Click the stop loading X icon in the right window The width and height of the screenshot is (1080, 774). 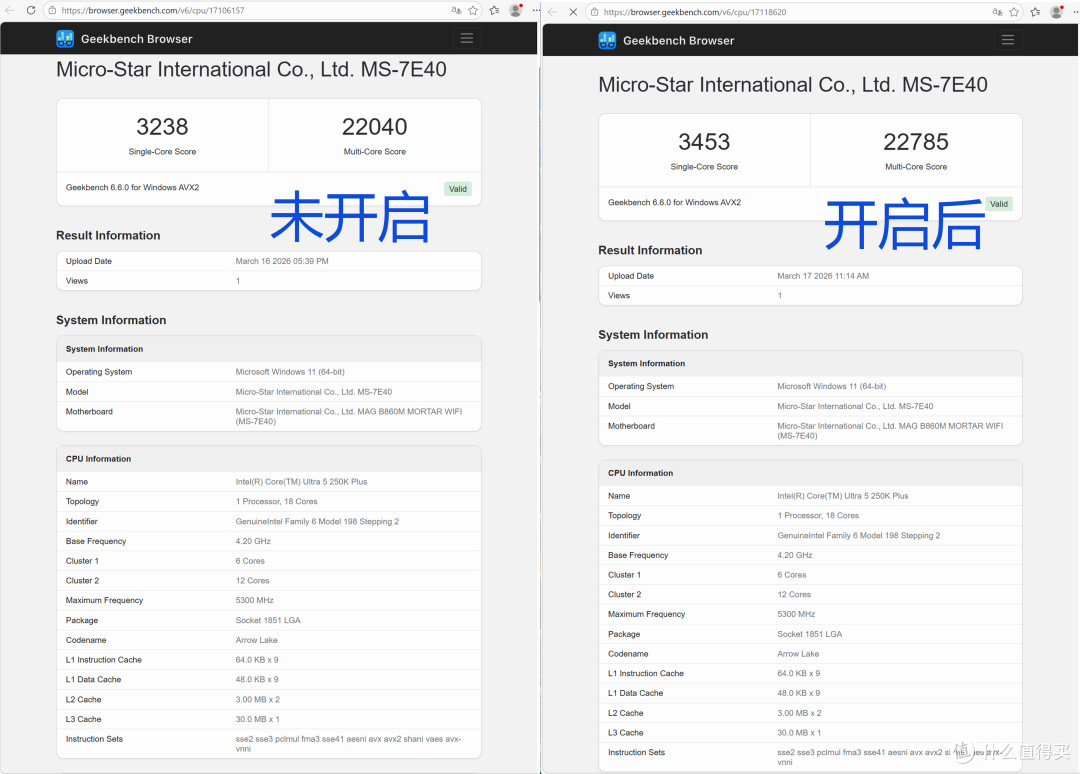573,12
